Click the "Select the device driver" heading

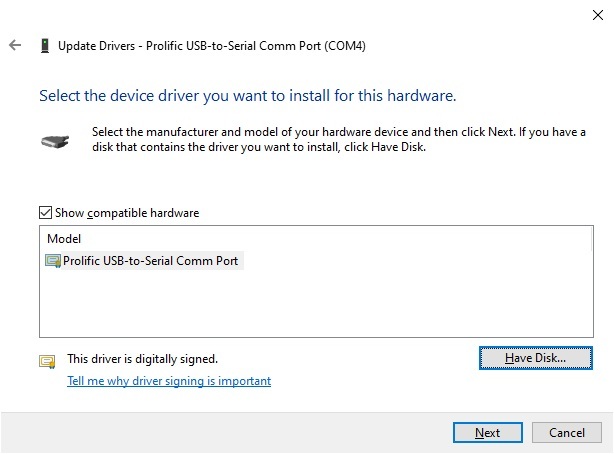247,97
